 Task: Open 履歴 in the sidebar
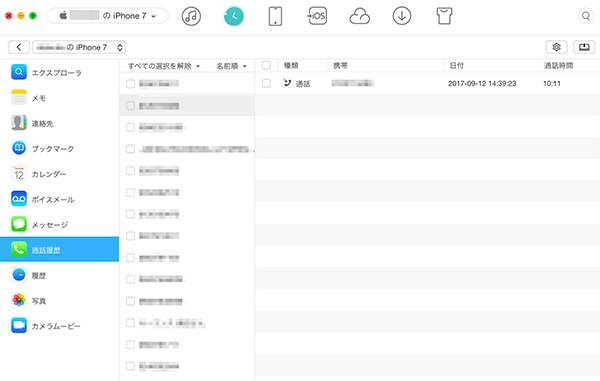coord(59,275)
